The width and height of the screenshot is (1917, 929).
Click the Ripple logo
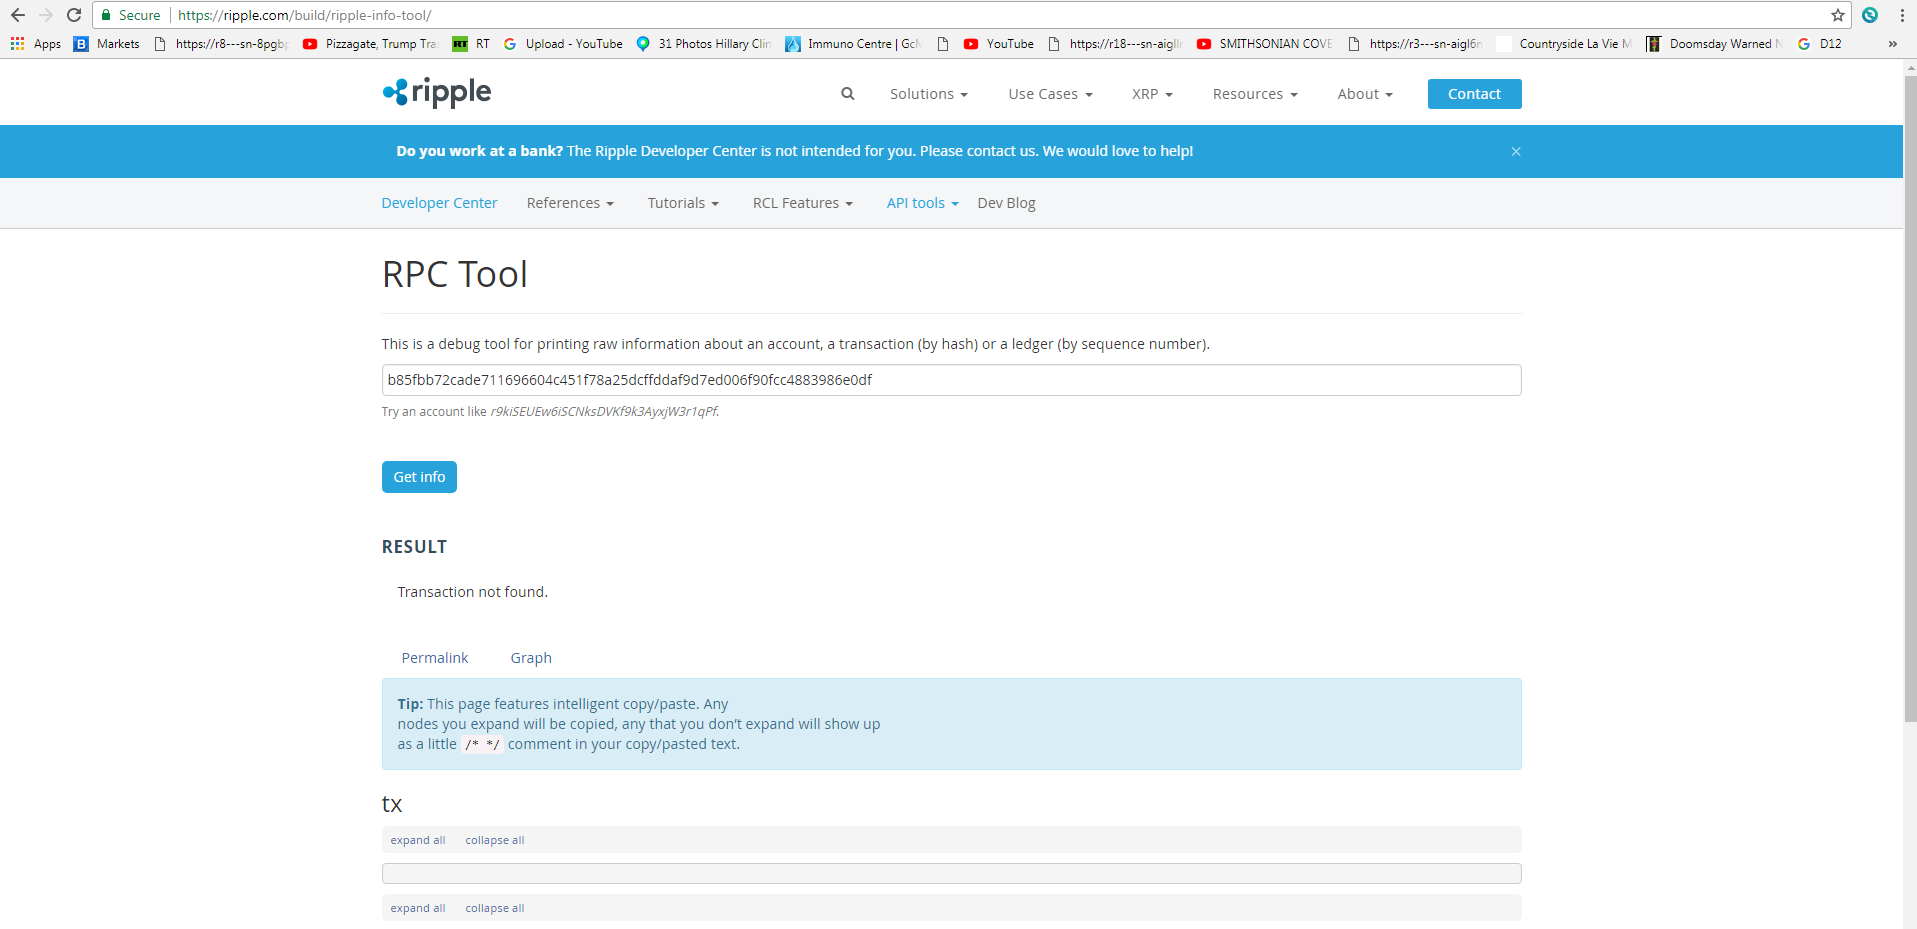[x=437, y=92]
